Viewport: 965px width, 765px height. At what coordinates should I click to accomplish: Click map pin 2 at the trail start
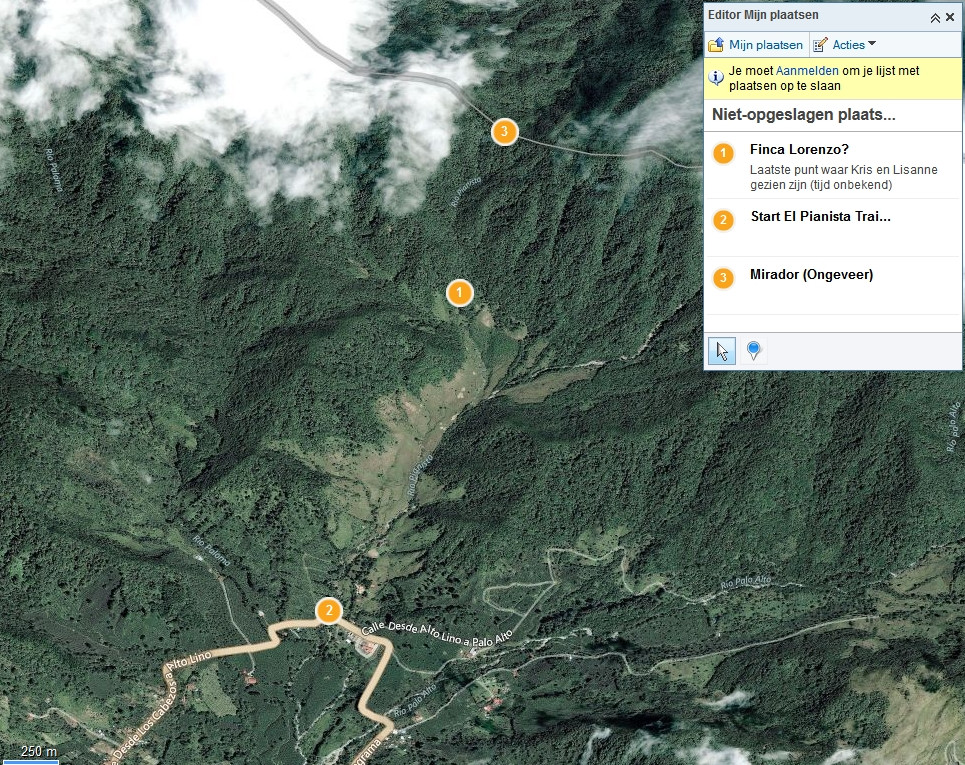coord(328,610)
